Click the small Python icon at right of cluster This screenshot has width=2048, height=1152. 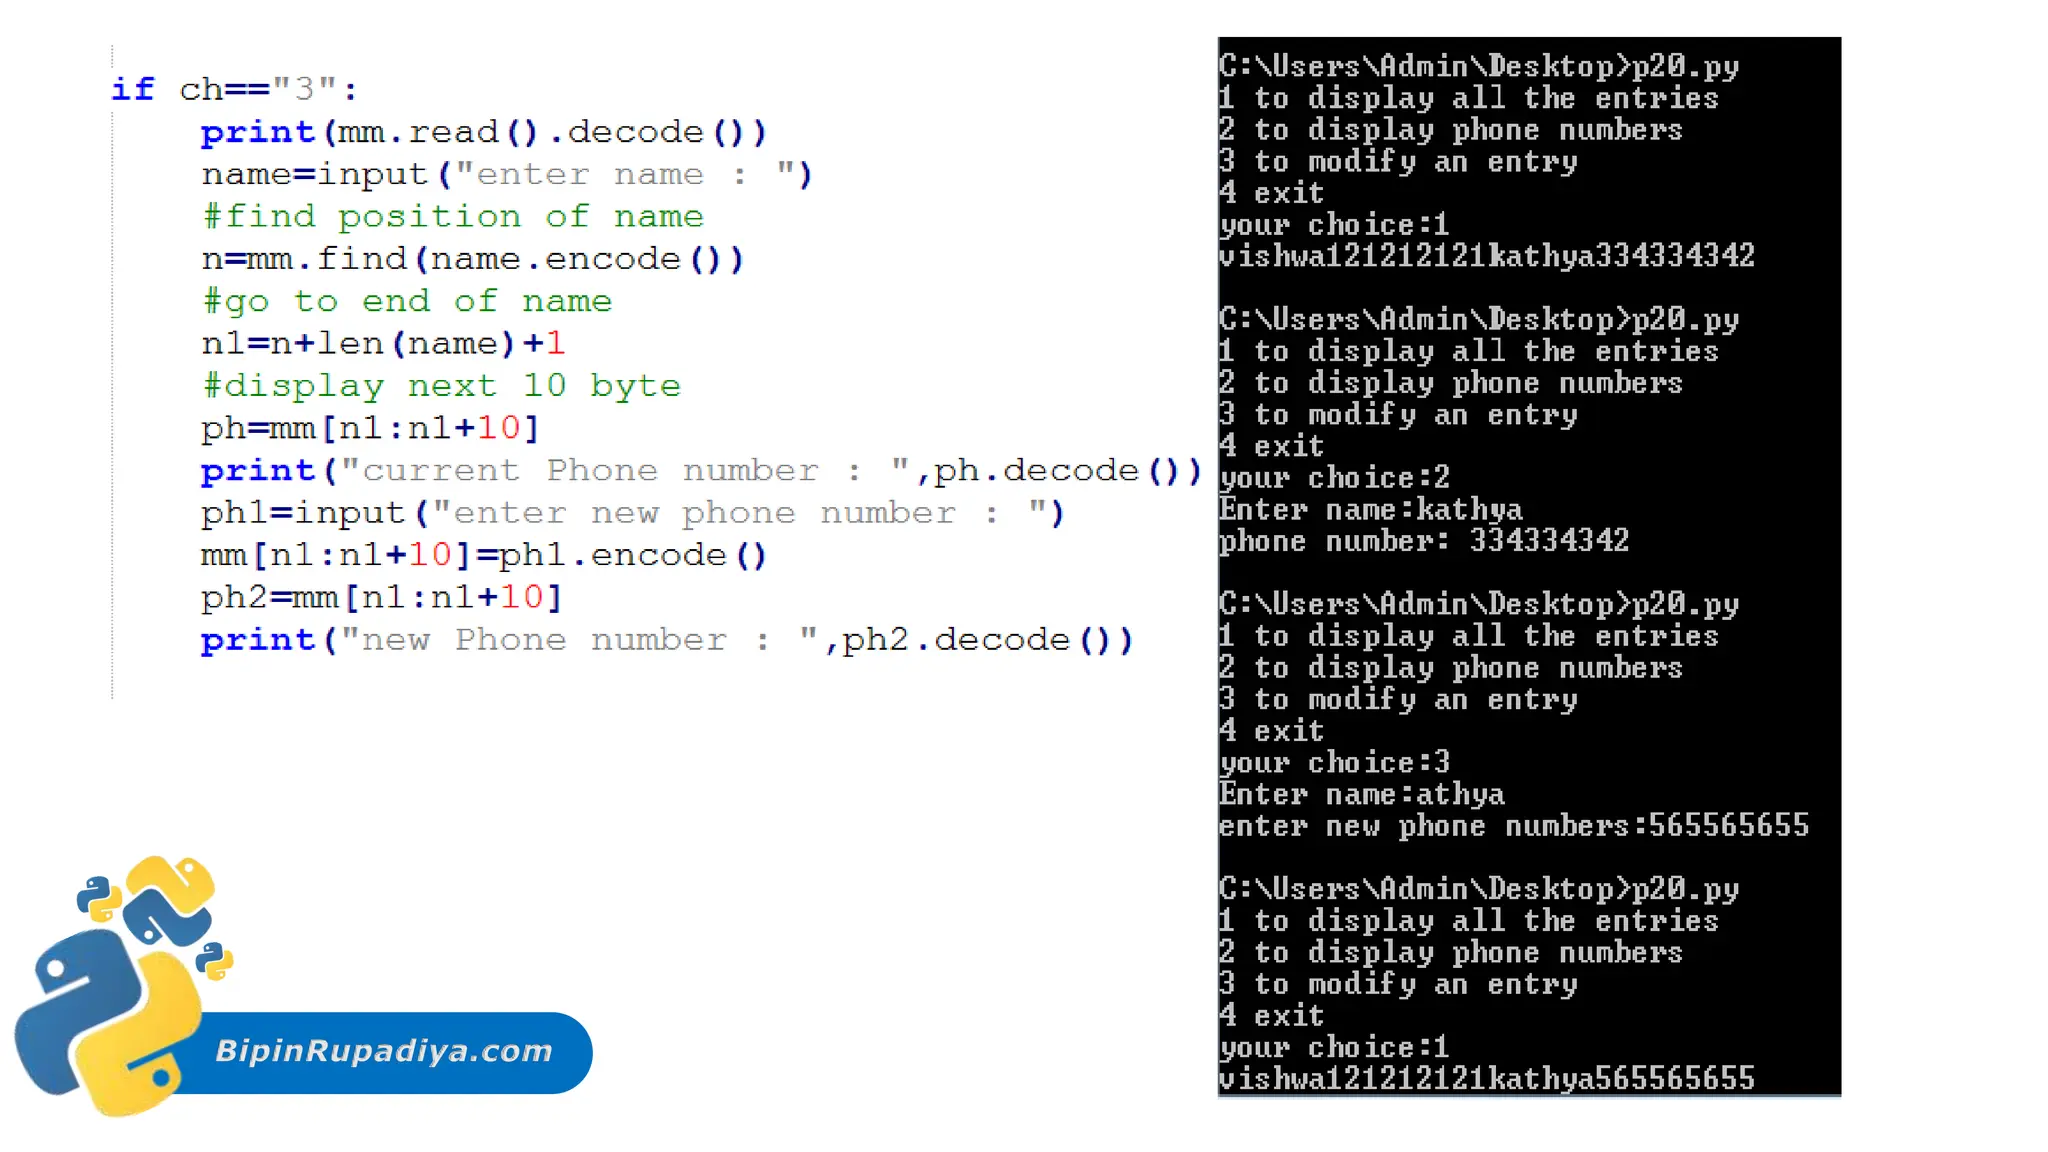214,960
